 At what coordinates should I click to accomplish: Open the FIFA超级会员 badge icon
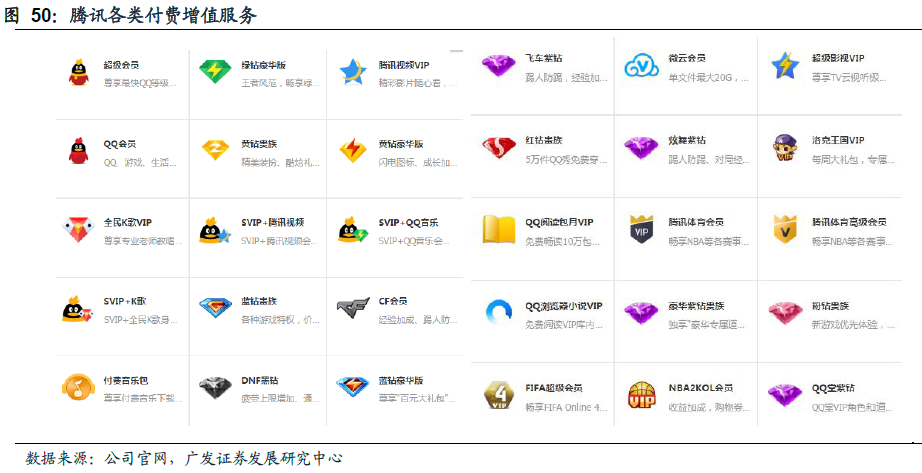point(498,395)
